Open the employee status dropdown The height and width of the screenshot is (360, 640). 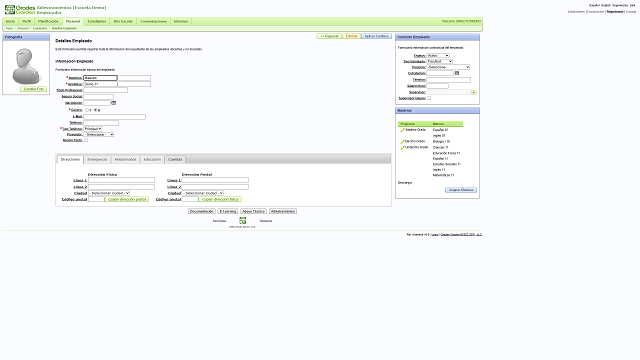438,56
